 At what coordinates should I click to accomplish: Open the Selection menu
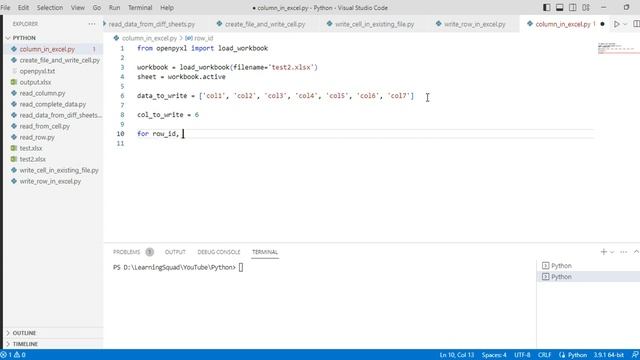(x=50, y=7)
